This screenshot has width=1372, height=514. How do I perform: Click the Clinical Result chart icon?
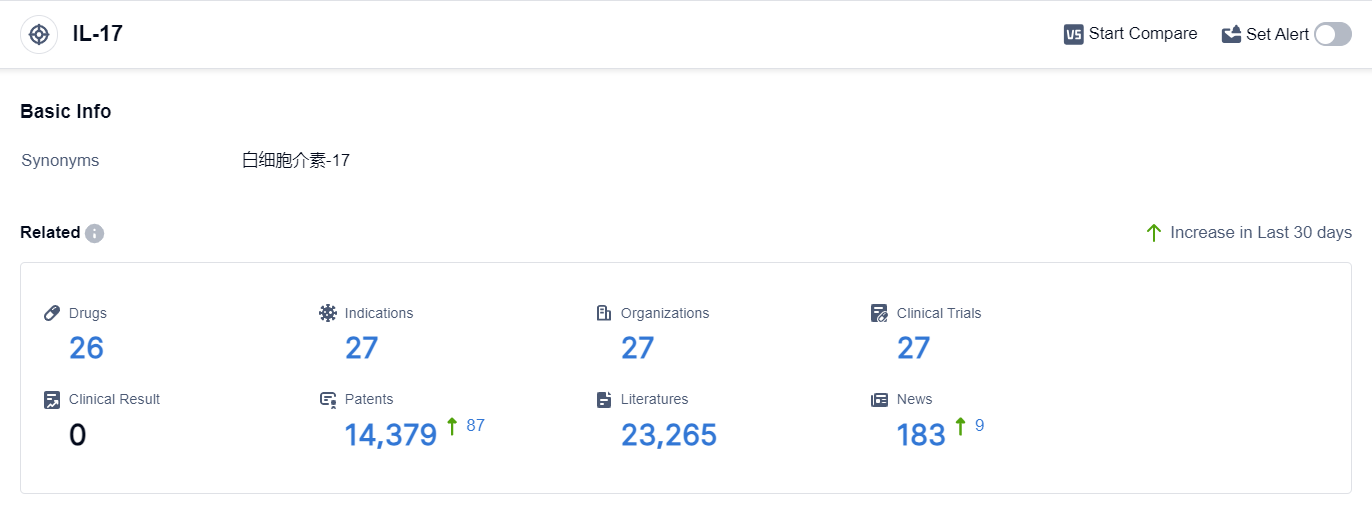point(53,399)
